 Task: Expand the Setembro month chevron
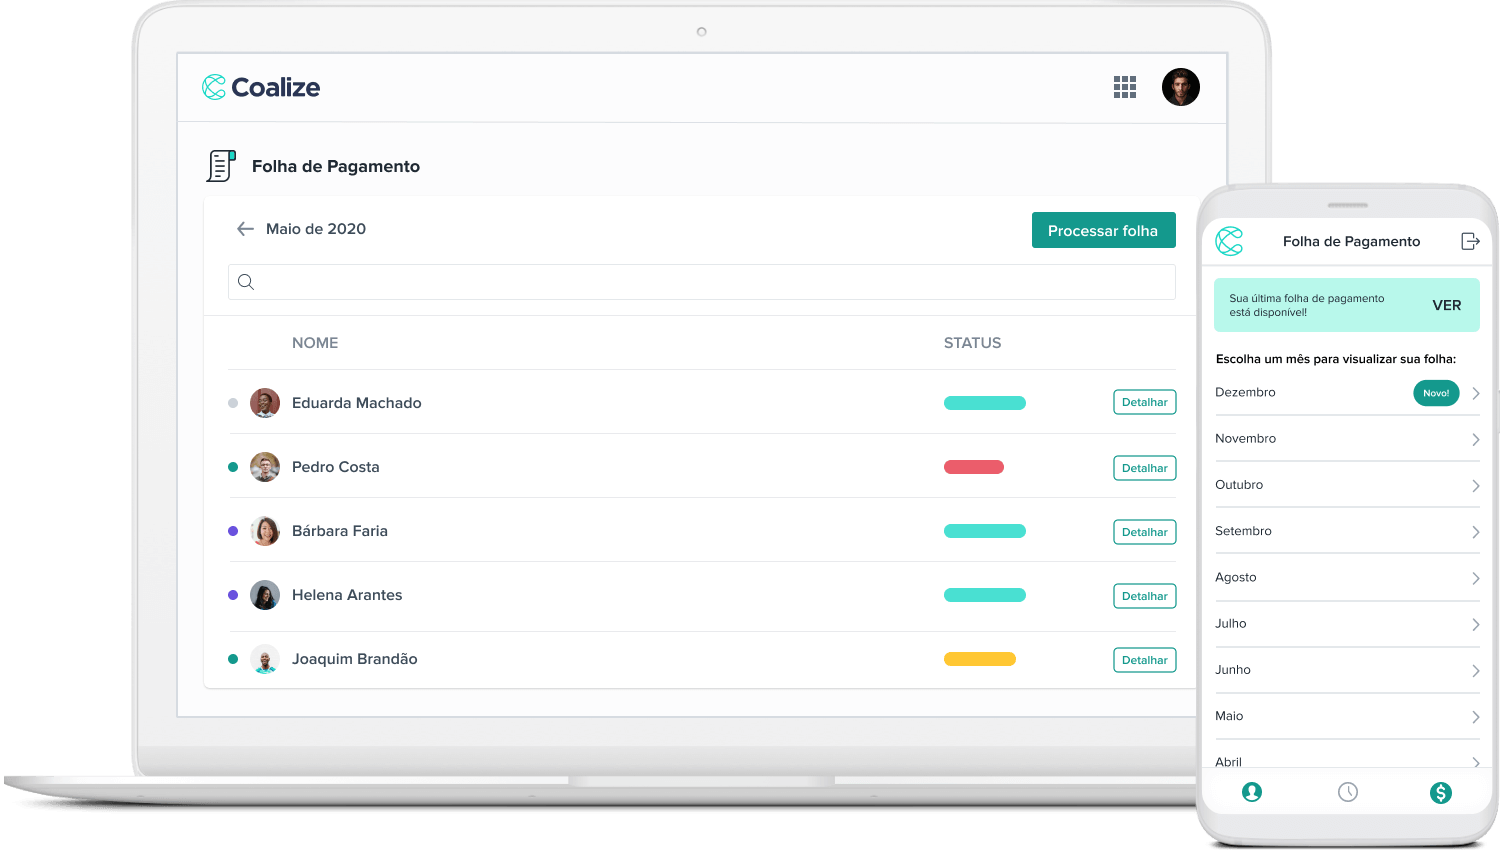[x=1476, y=532]
